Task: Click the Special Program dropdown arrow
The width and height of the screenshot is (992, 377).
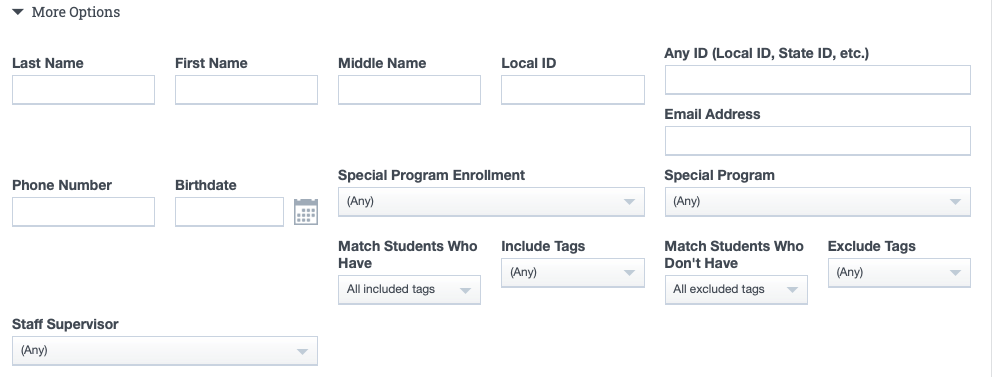Action: [x=955, y=202]
